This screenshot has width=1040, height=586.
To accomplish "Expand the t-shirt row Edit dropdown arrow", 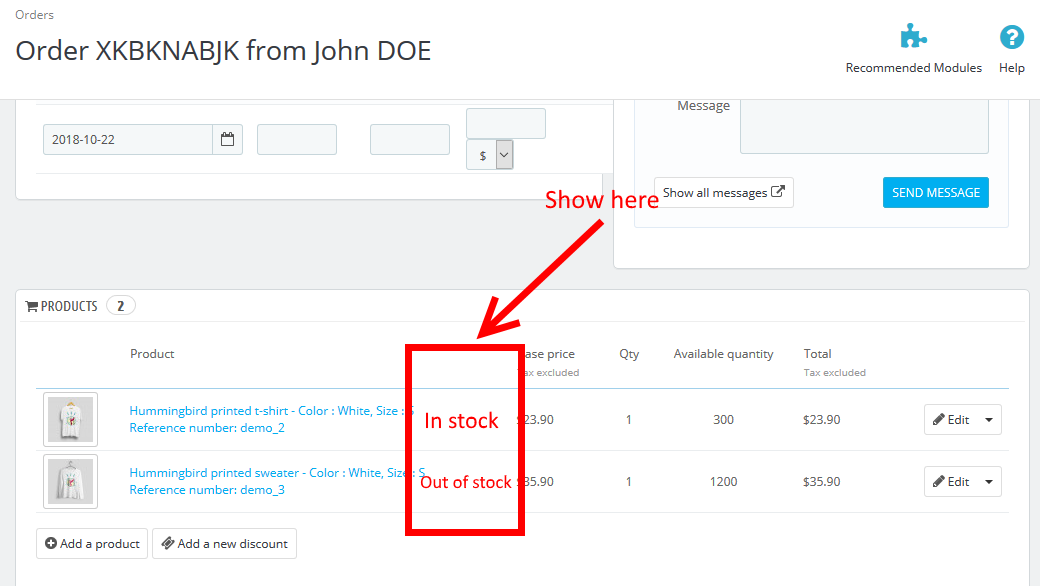I will pos(989,420).
